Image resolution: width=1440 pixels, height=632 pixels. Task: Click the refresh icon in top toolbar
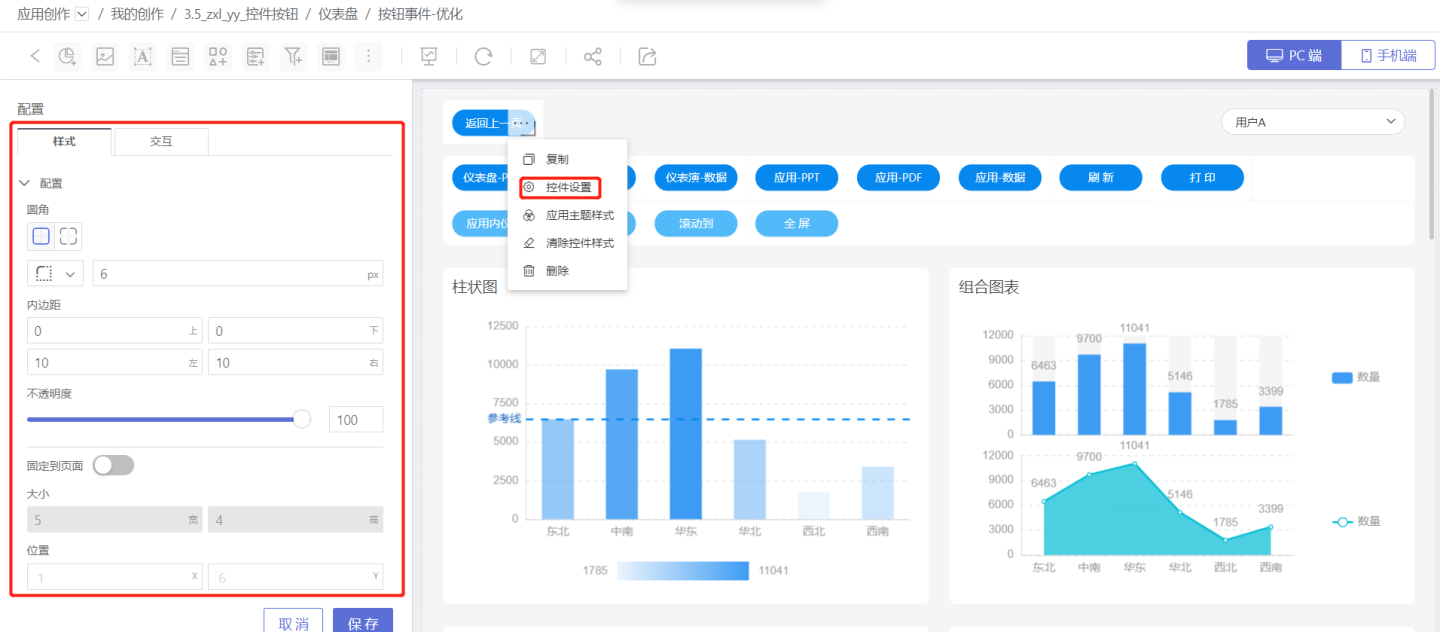483,57
